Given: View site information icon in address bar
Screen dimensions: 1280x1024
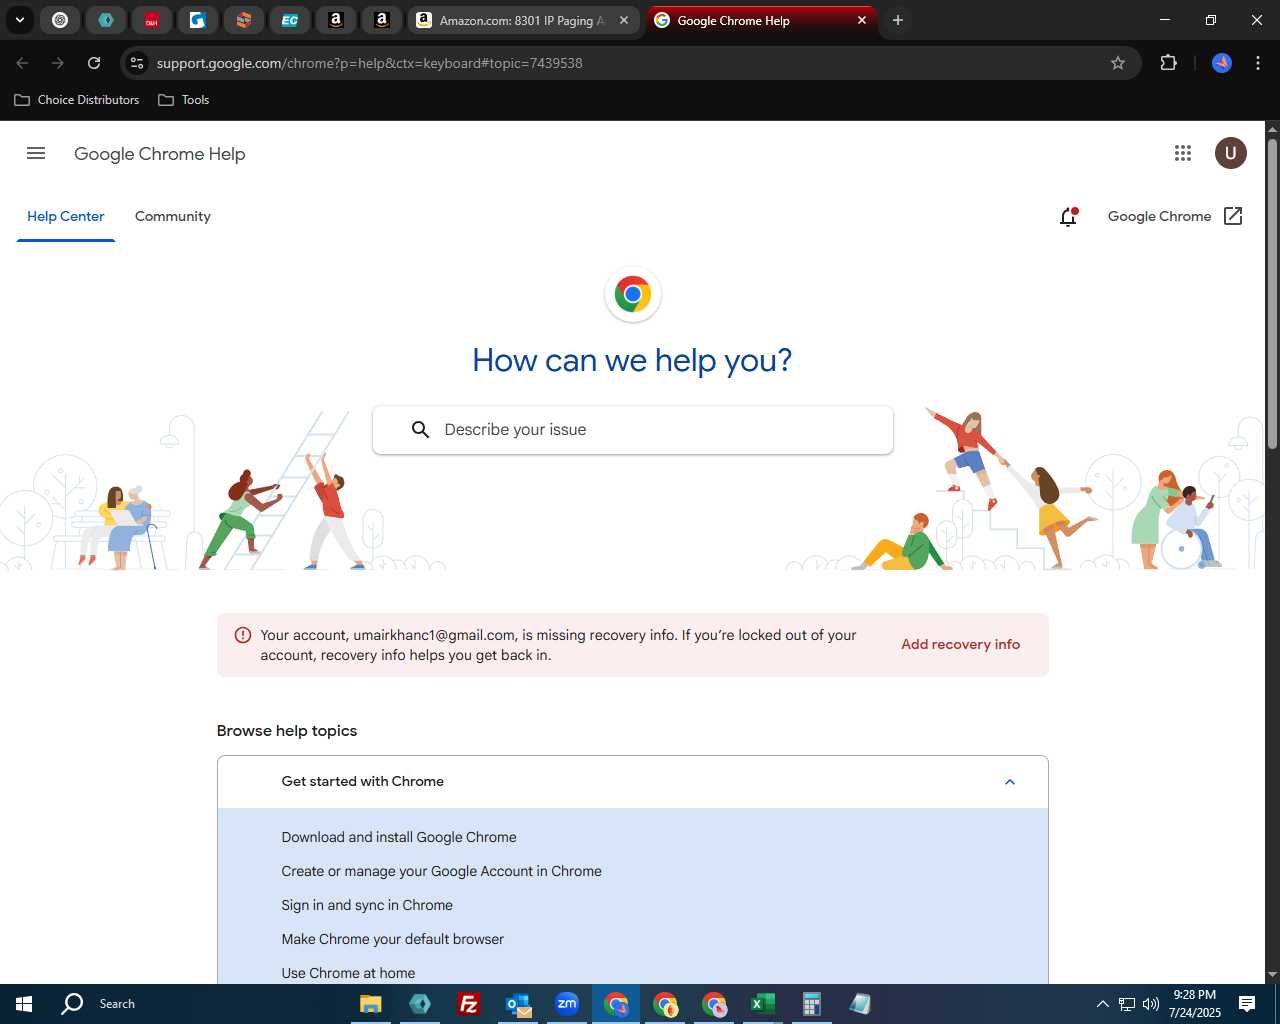Looking at the screenshot, I should 138,63.
